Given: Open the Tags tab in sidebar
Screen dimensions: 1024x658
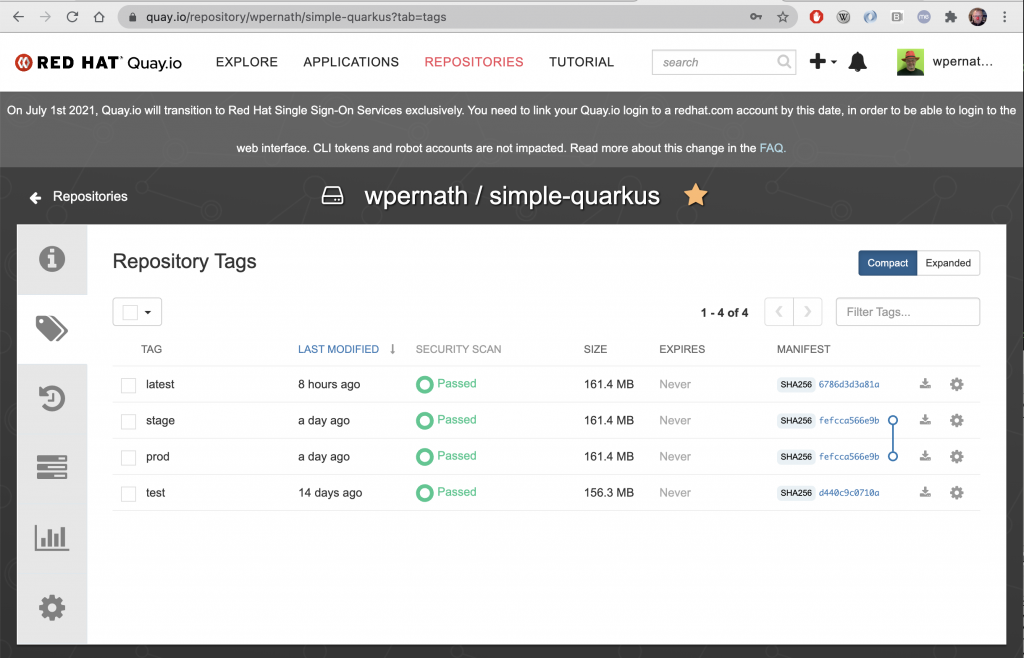Looking at the screenshot, I should pyautogui.click(x=51, y=329).
